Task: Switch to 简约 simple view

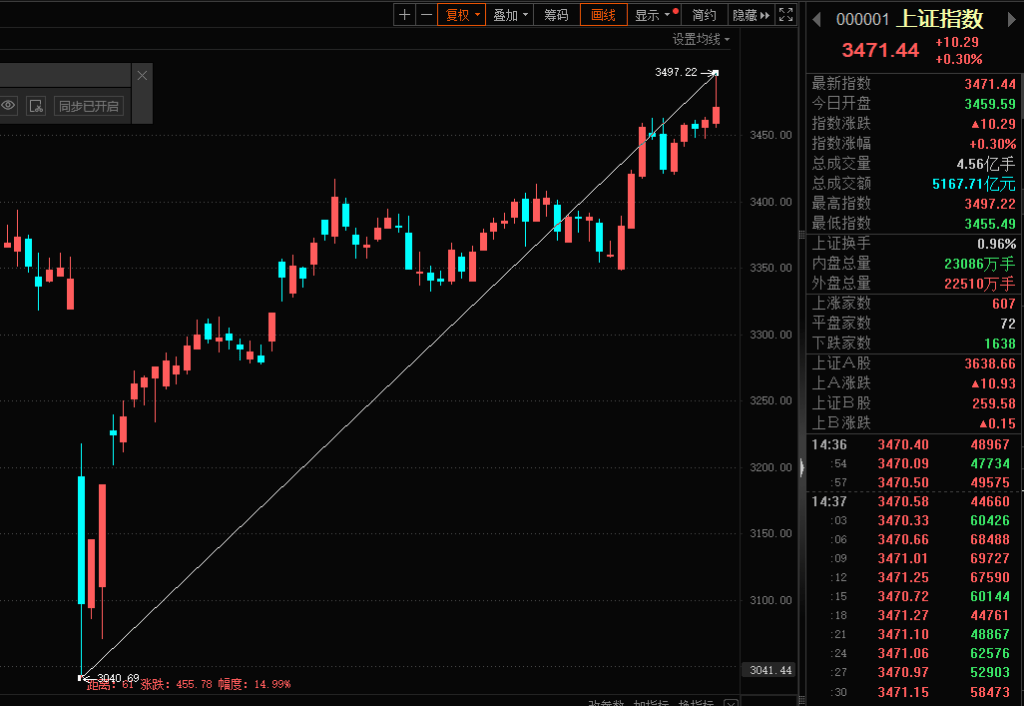Action: pyautogui.click(x=704, y=15)
